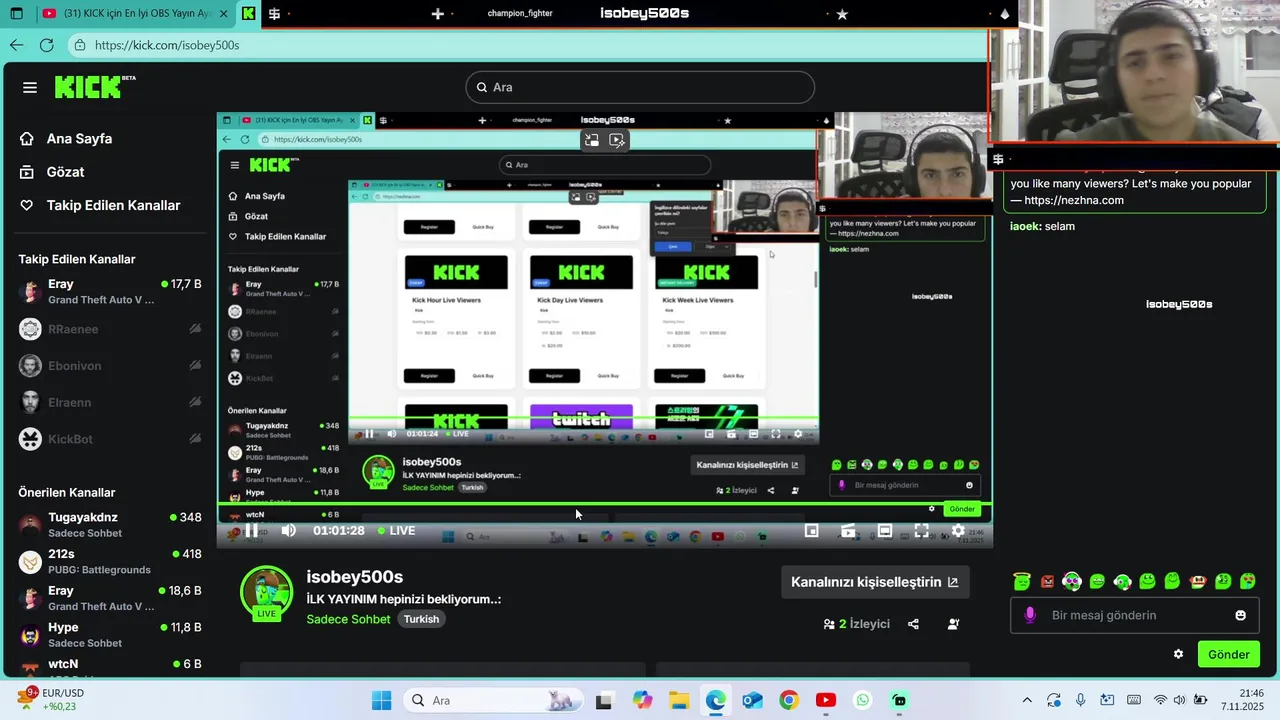Open the Windows Start menu
1280x720 pixels.
click(381, 700)
